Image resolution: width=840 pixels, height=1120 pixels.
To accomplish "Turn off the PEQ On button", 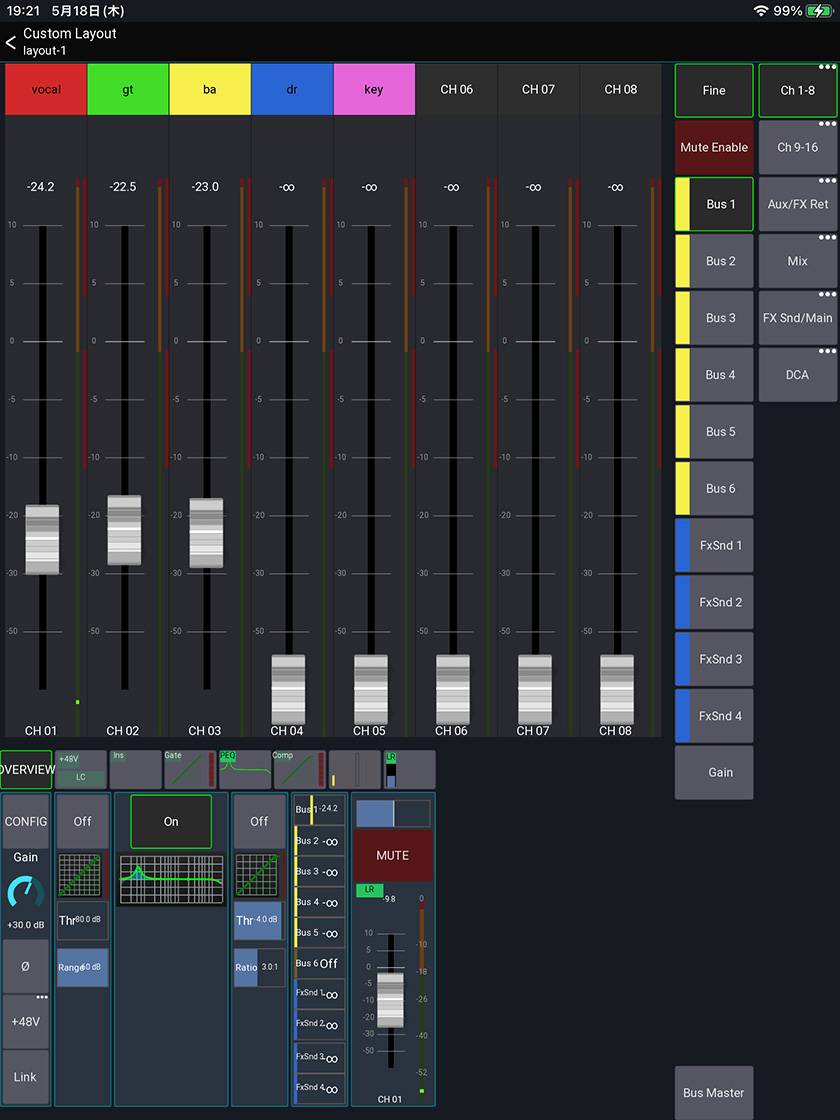I will 171,821.
